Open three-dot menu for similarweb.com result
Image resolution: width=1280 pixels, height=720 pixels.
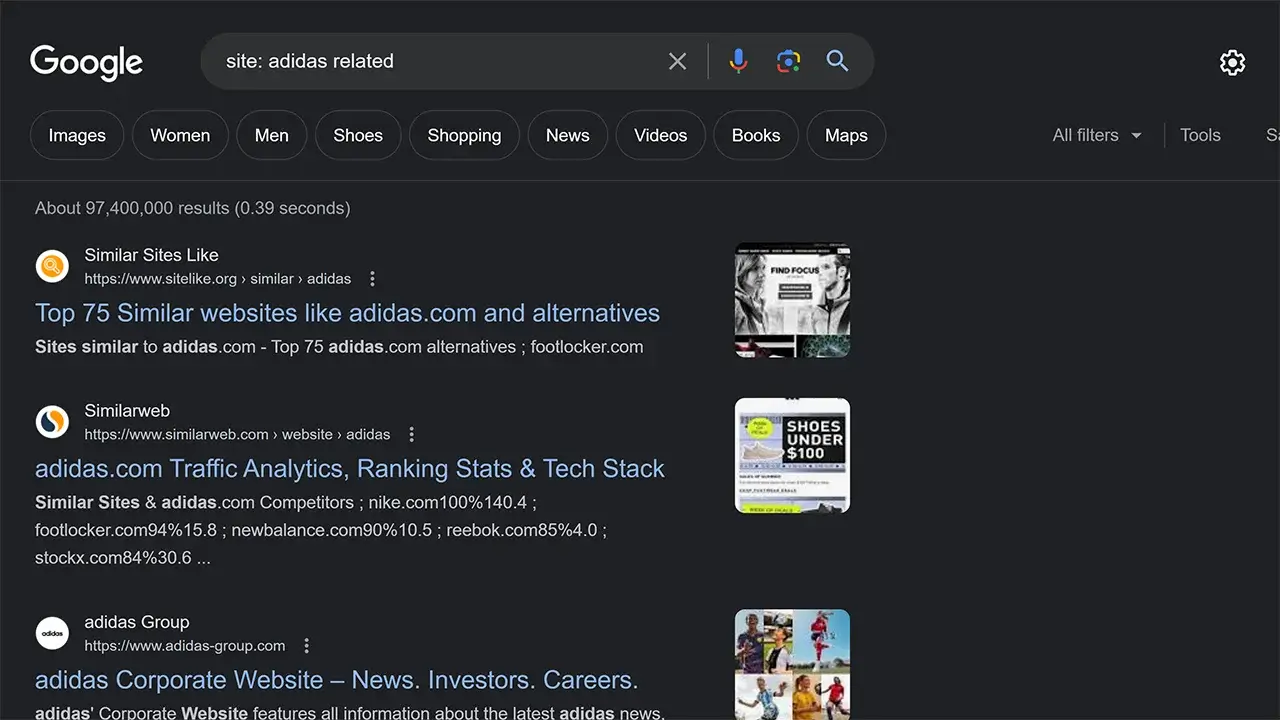pyautogui.click(x=411, y=435)
